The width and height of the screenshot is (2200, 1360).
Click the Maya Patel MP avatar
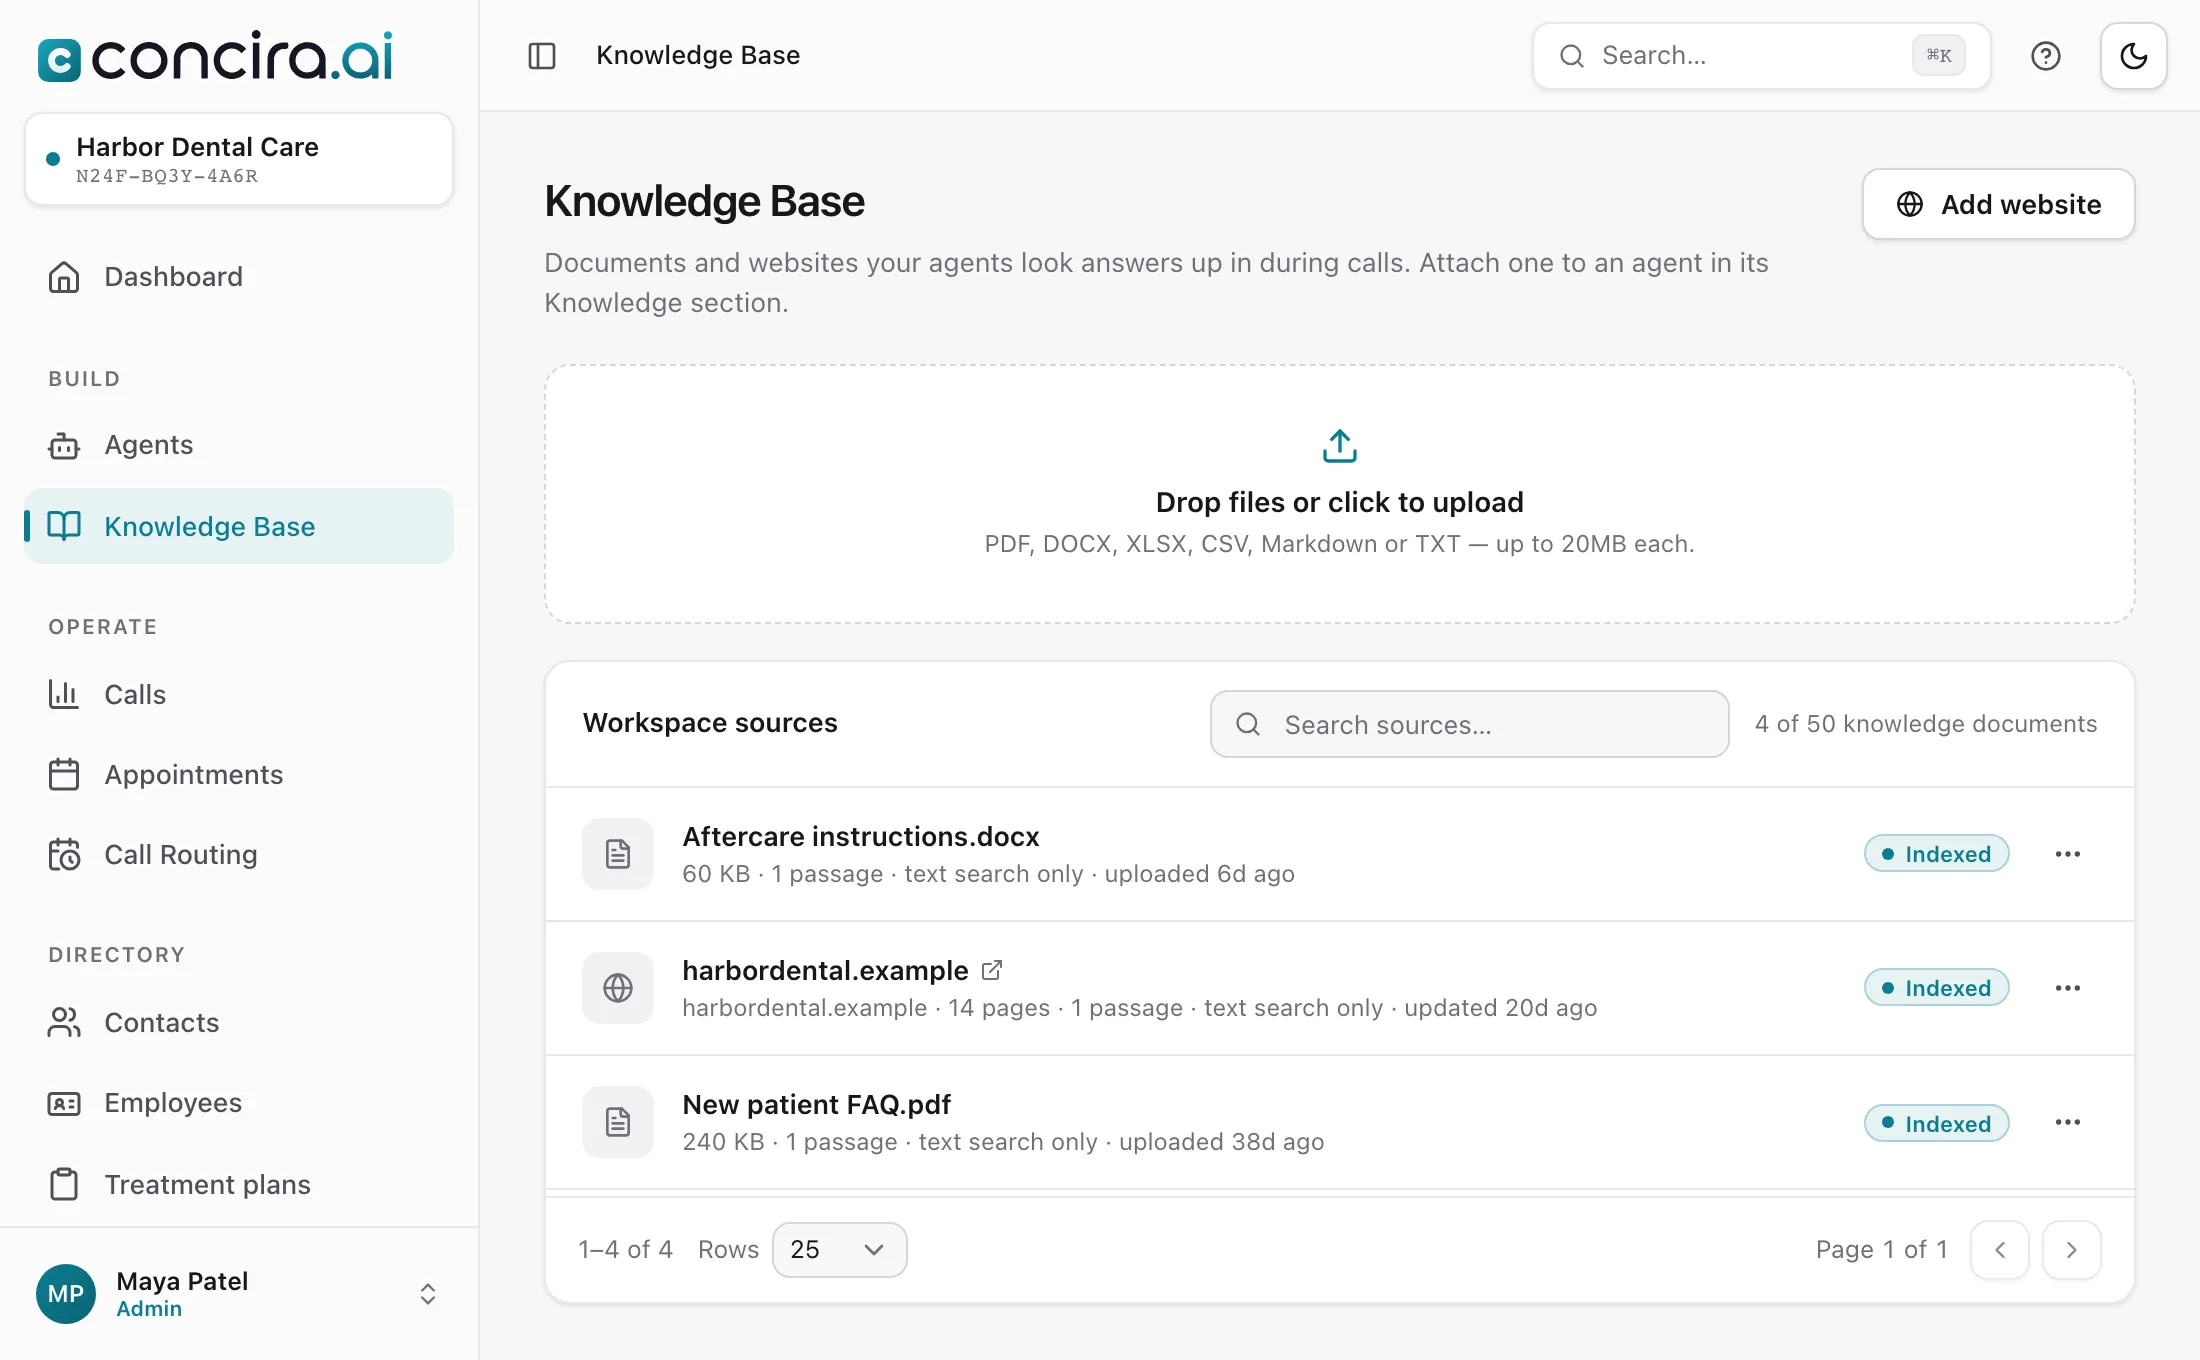66,1294
